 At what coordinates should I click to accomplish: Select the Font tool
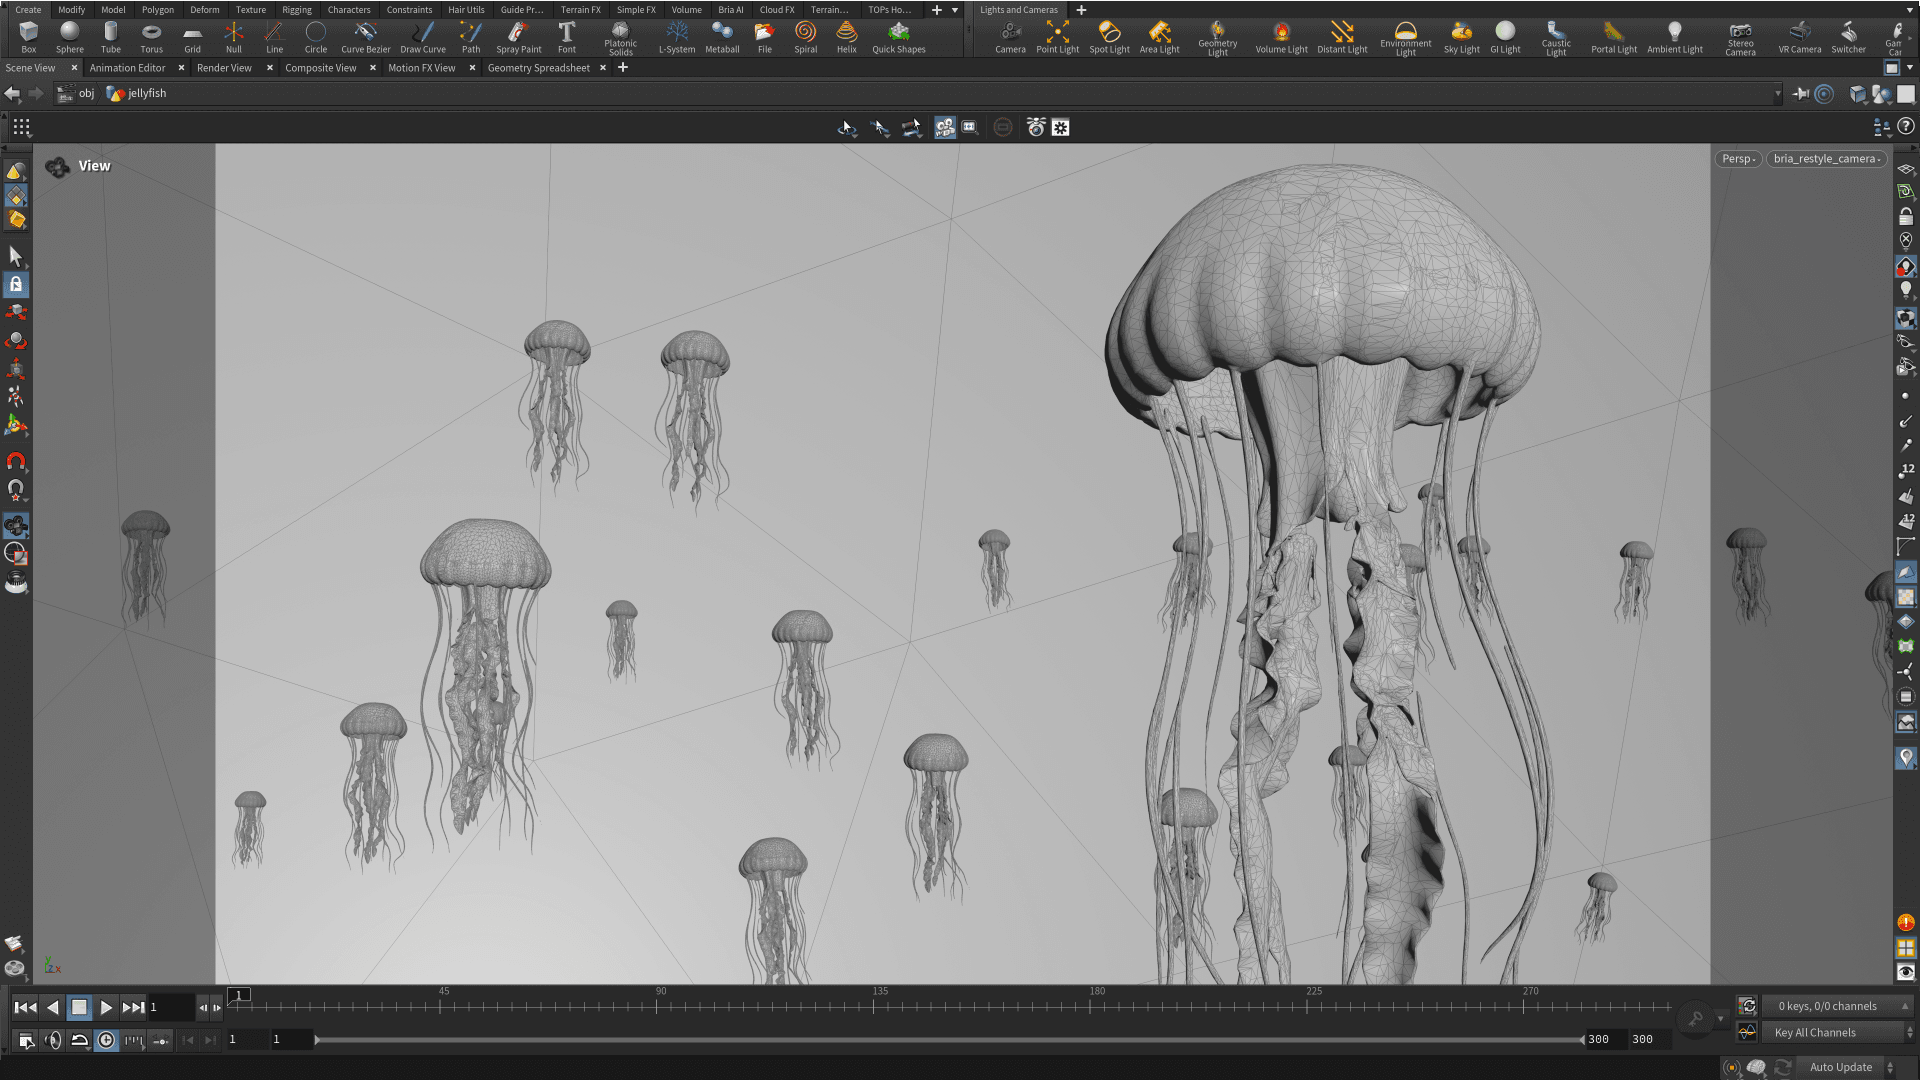566,37
